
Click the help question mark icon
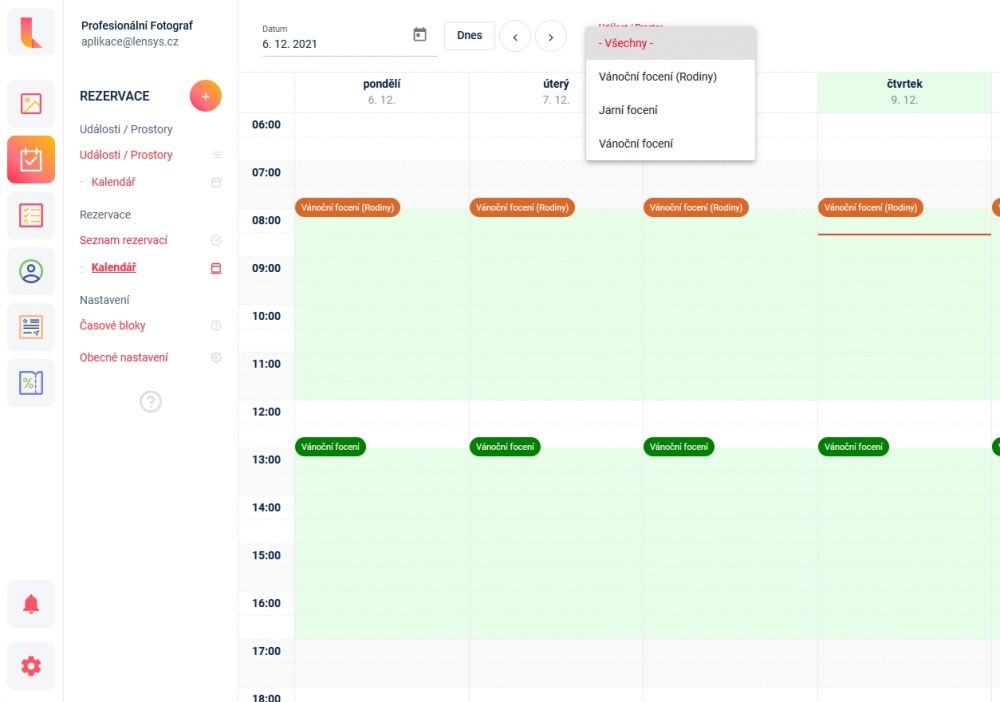[151, 402]
